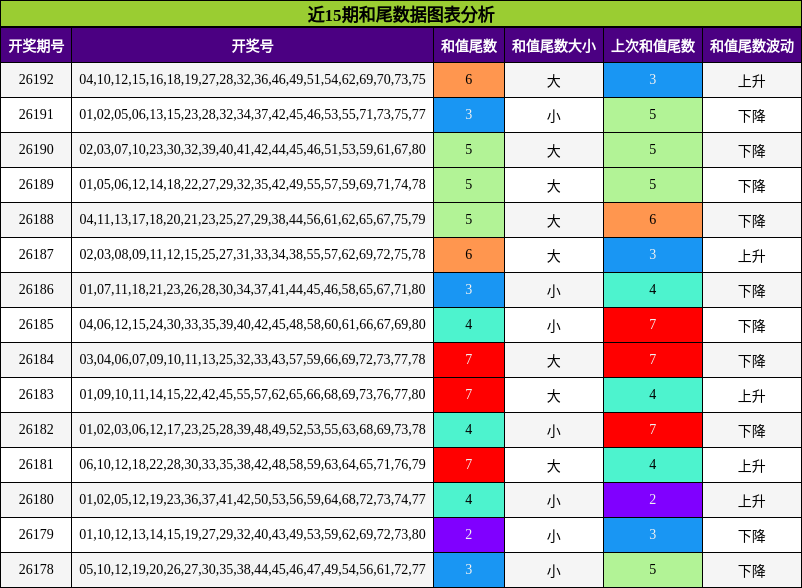Click purple 和值尾数 cell 2 in row 26179

(x=469, y=535)
